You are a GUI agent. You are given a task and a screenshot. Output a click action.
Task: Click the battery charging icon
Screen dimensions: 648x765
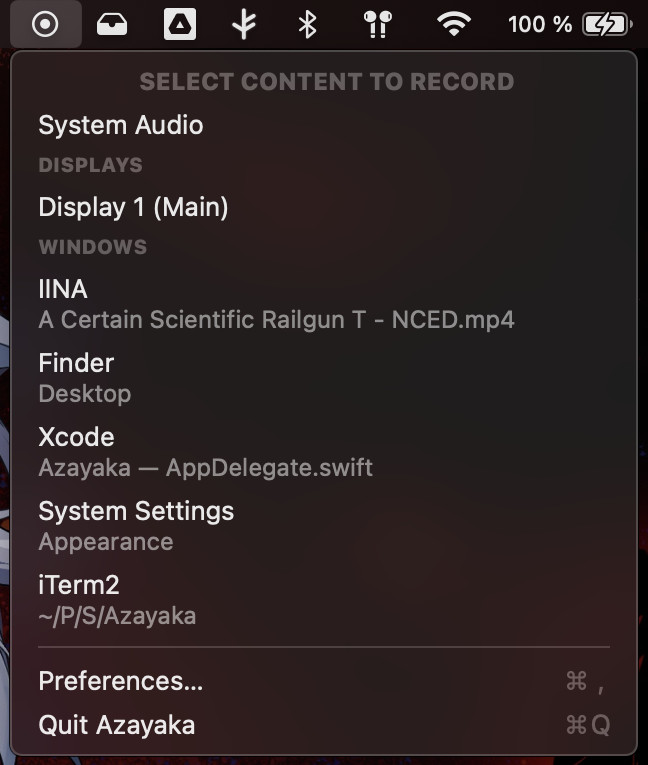608,24
